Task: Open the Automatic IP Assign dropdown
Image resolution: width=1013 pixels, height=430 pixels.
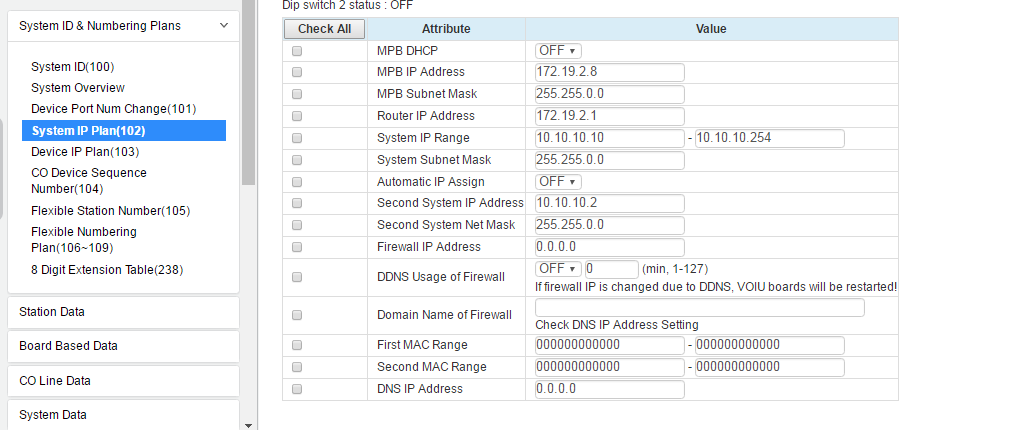Action: point(559,182)
